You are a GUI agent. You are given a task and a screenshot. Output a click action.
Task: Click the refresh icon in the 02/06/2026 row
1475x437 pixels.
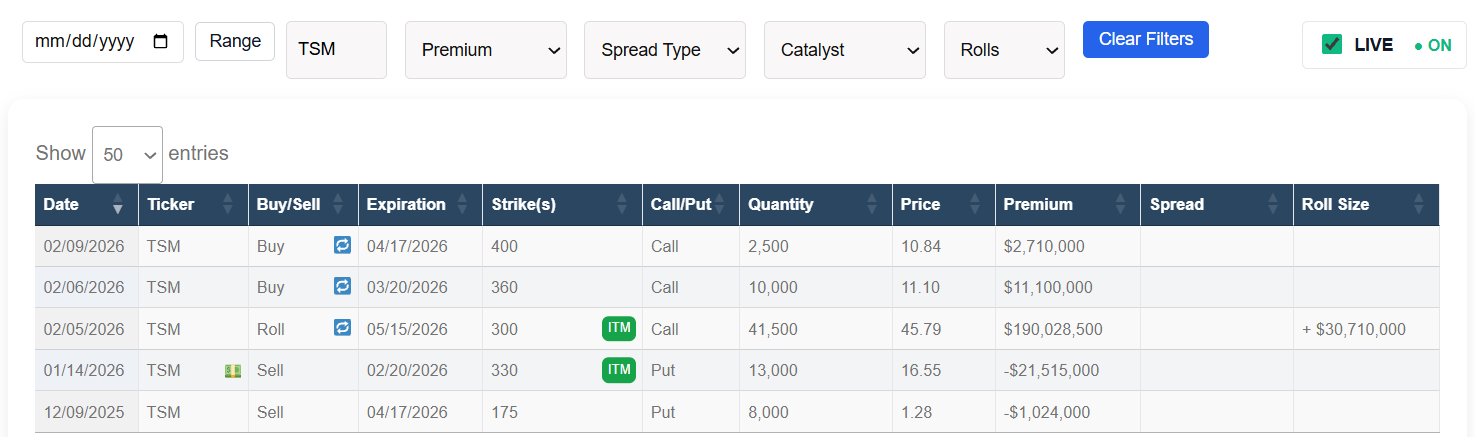coord(342,286)
